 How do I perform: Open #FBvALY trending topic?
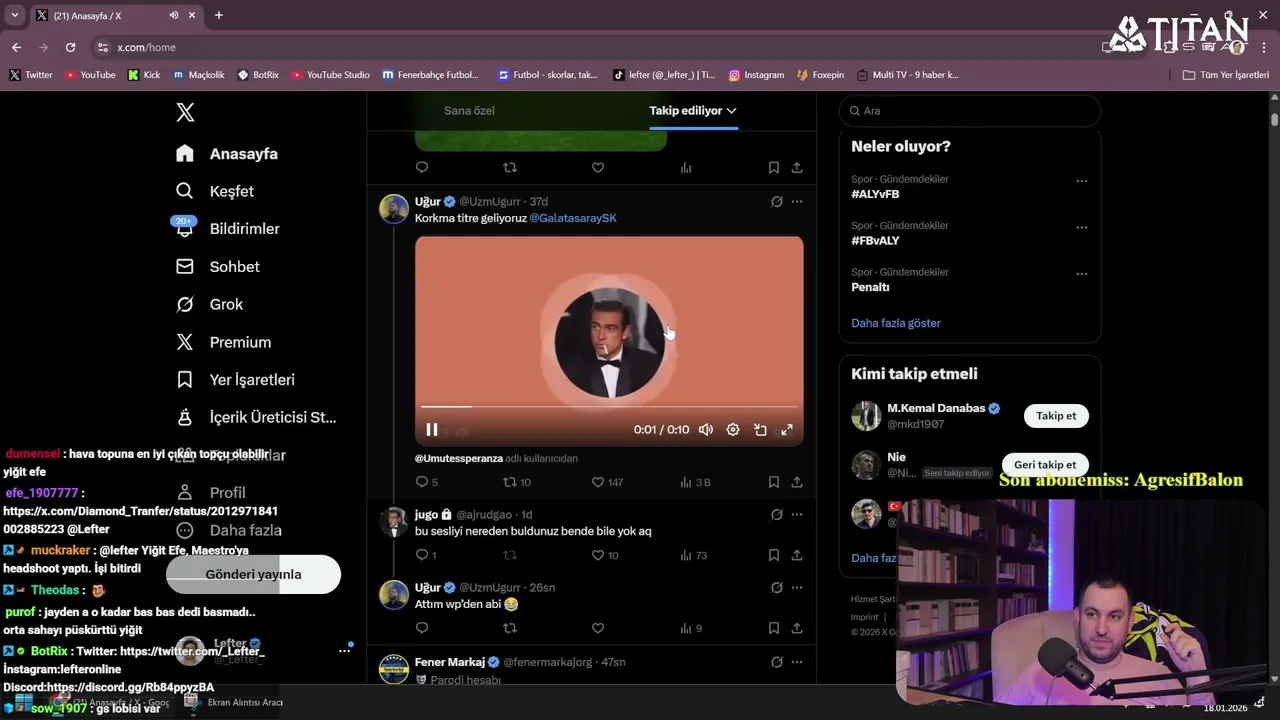875,241
